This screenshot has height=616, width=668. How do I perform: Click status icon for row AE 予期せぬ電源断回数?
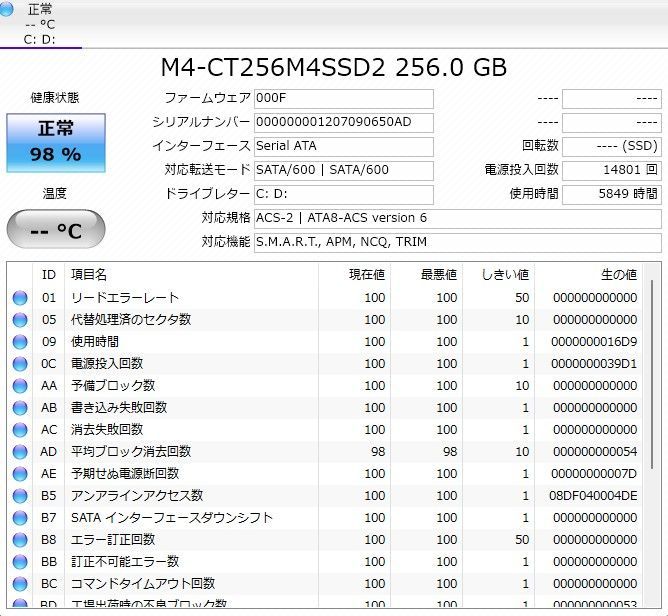(20, 474)
